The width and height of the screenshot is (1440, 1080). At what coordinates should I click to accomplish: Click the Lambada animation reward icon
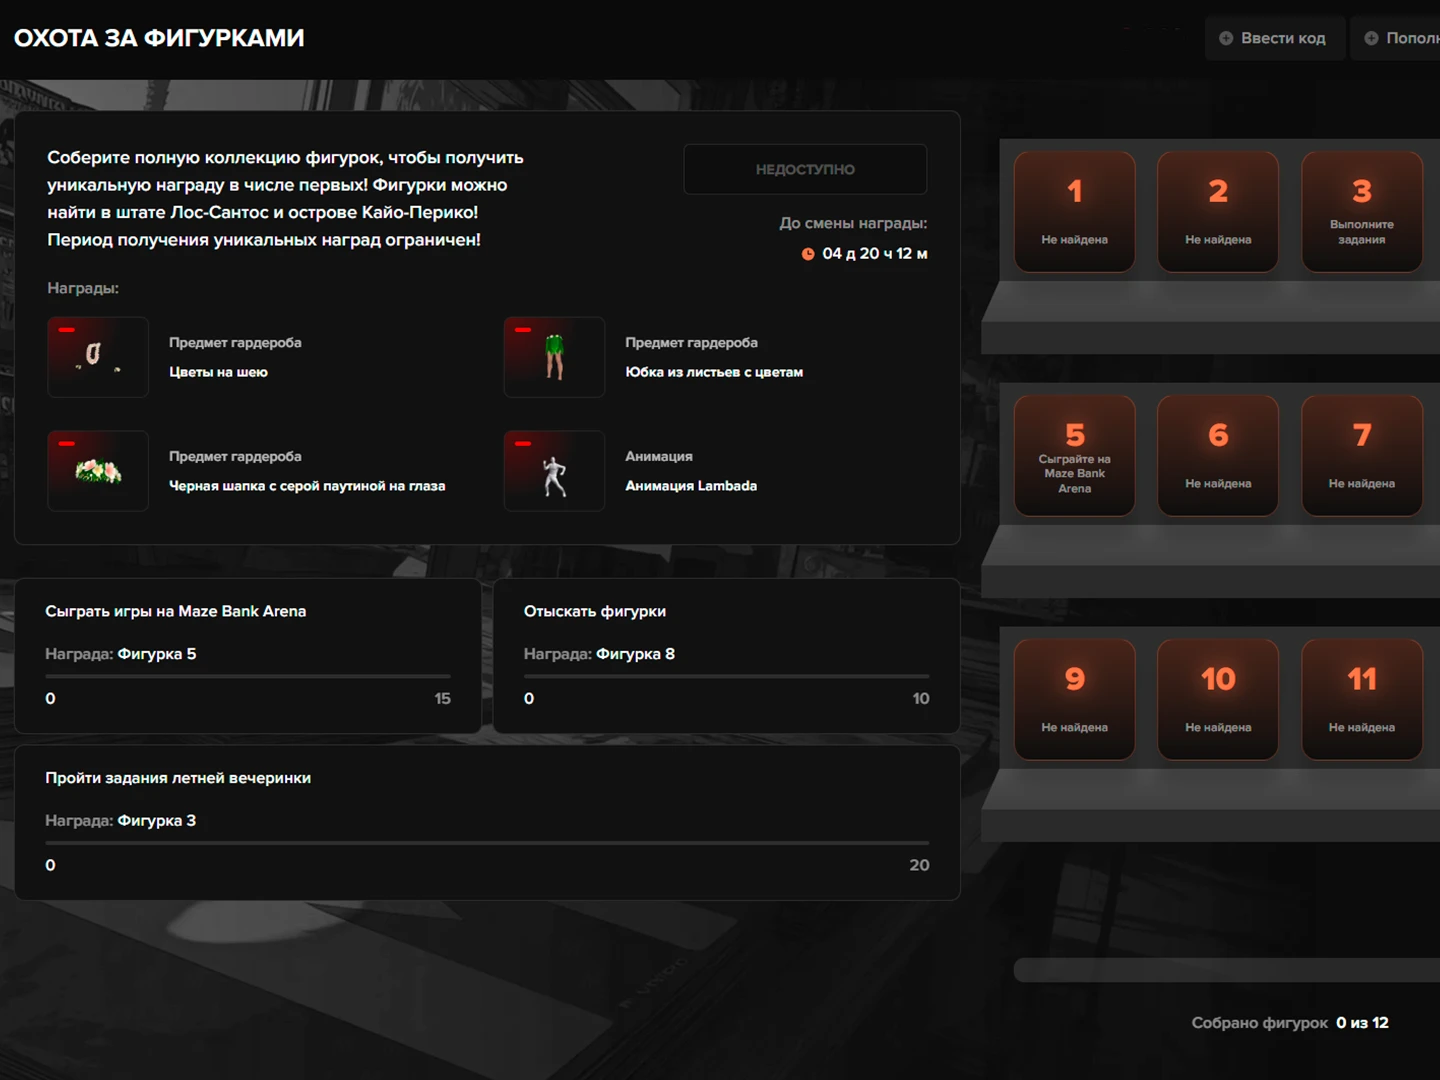[554, 471]
